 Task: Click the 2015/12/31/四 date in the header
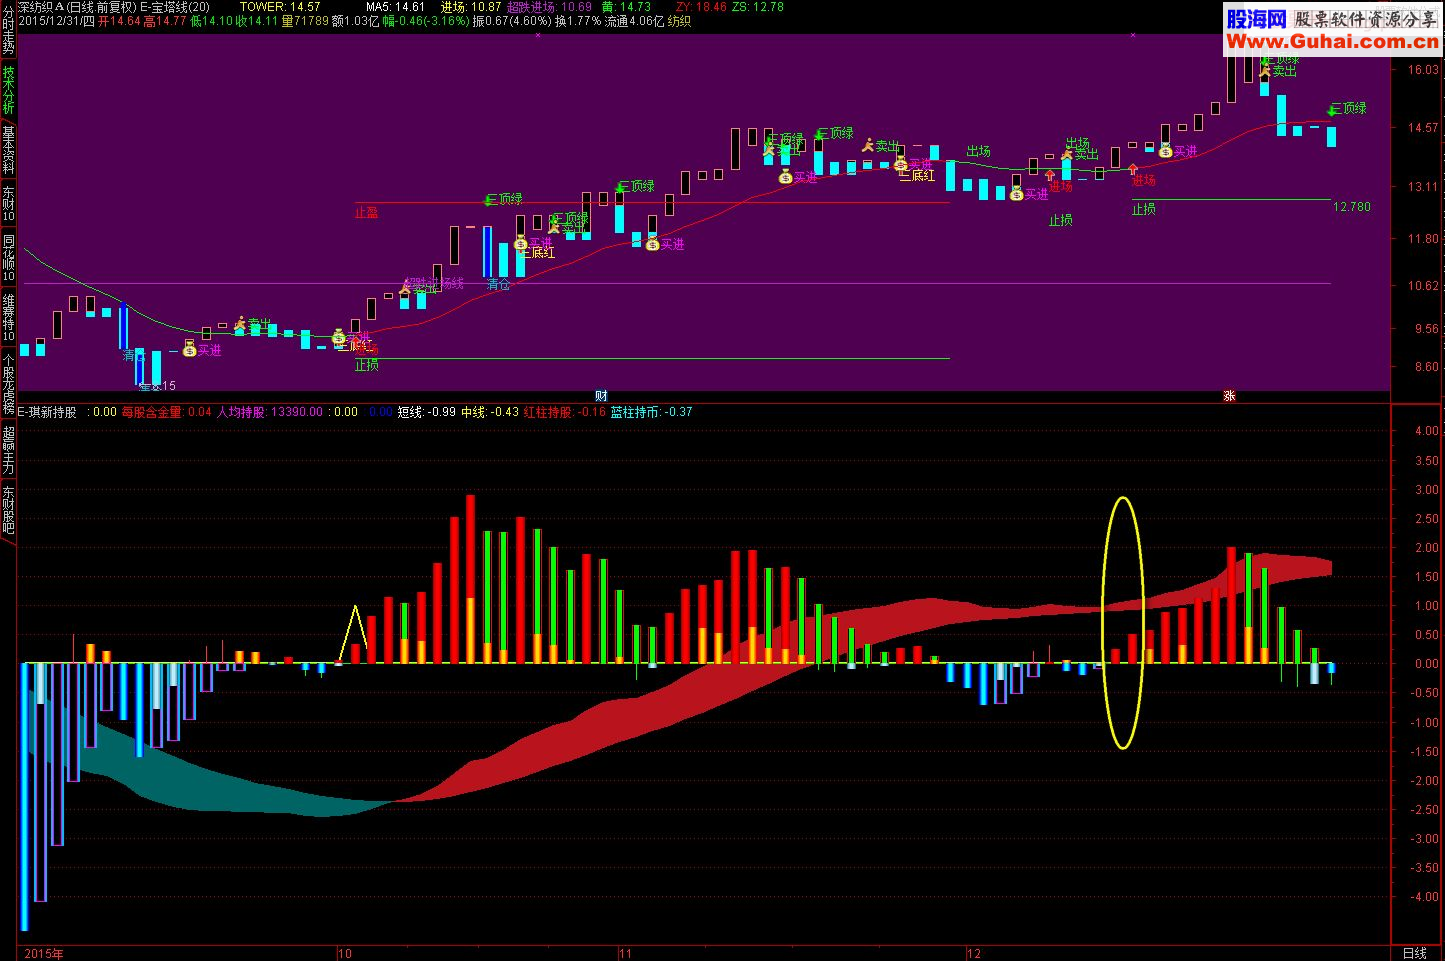[x=57, y=20]
